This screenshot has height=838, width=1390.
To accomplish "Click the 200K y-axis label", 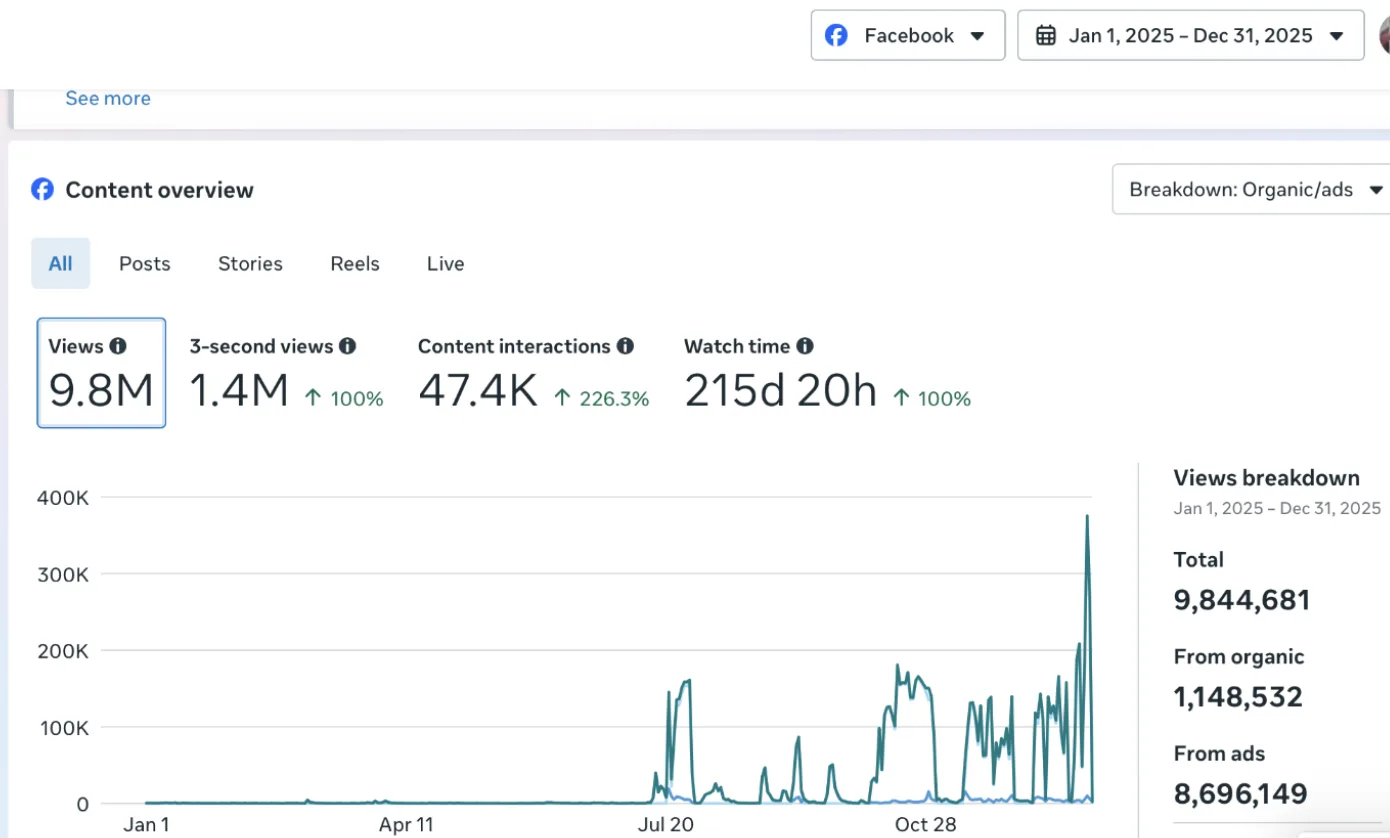I will click(62, 651).
